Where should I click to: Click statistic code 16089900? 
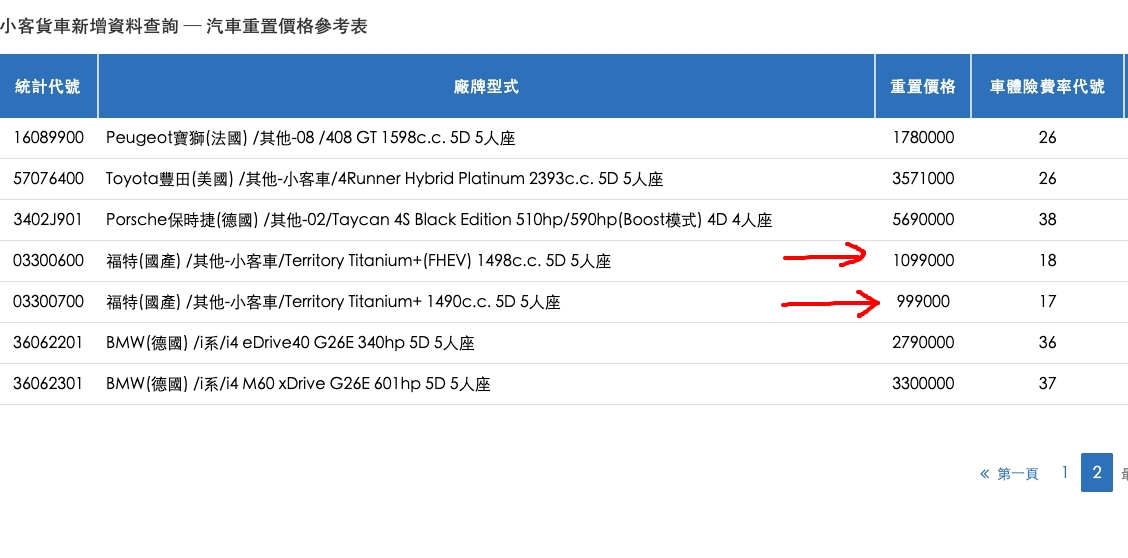click(x=48, y=138)
